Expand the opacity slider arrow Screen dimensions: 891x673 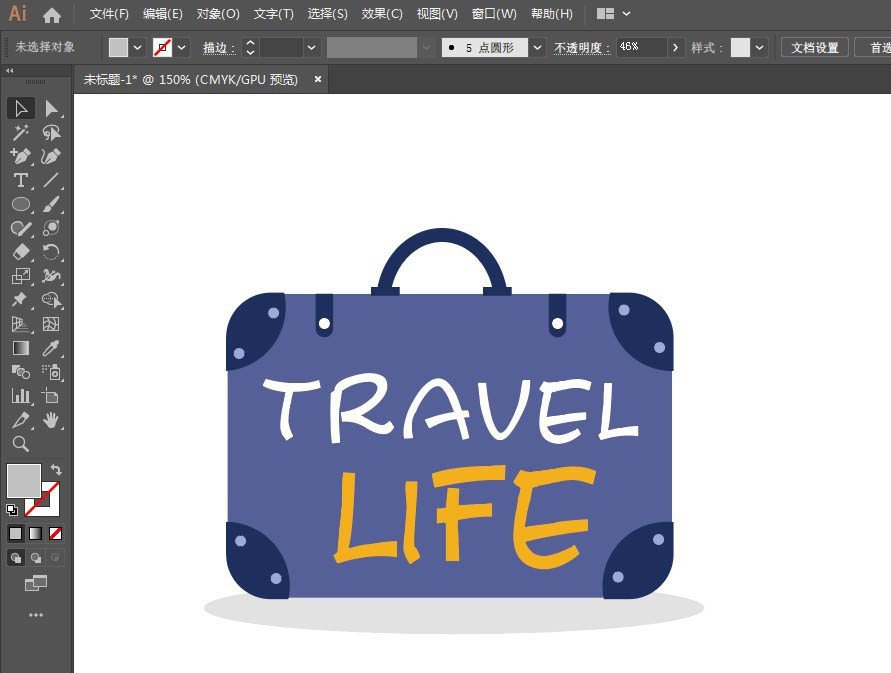click(675, 48)
